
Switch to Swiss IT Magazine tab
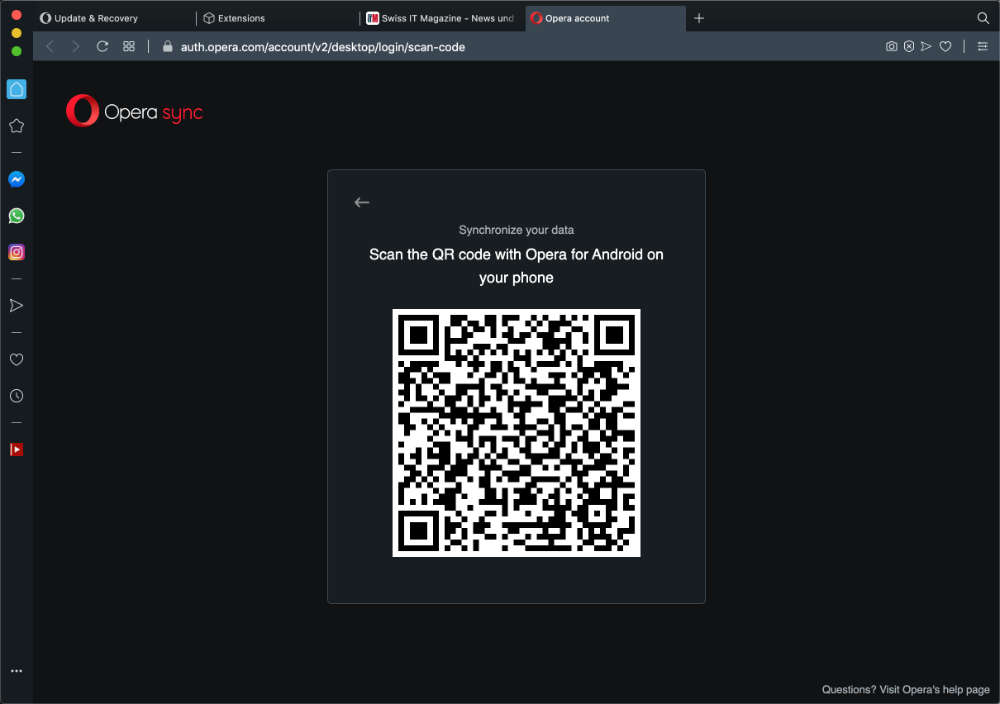coord(442,18)
